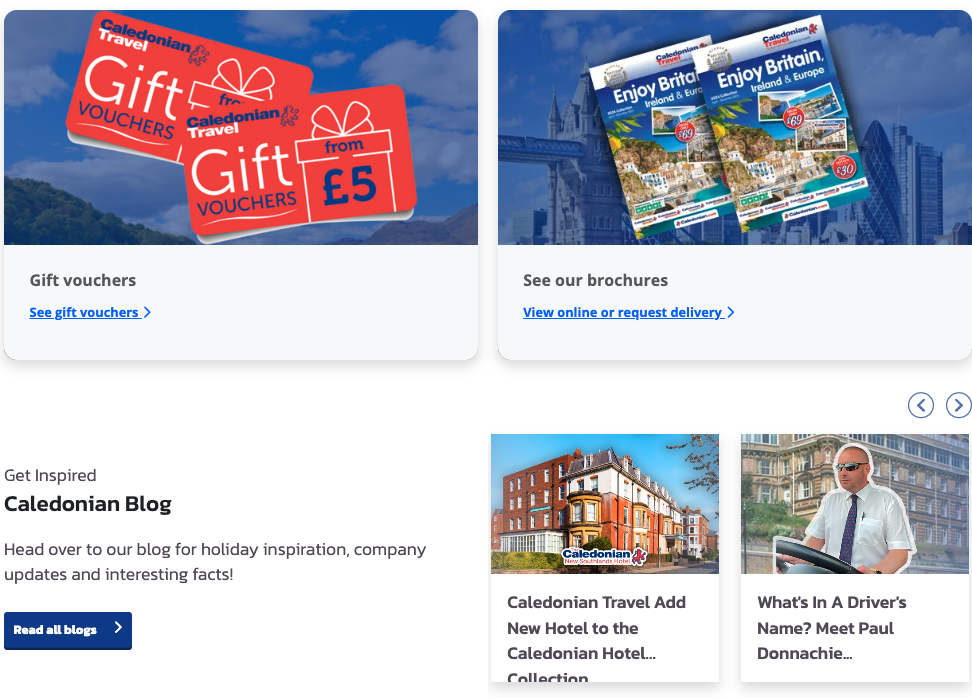Click the See our brochures card heading
Viewport: 972px width, 699px height.
595,280
